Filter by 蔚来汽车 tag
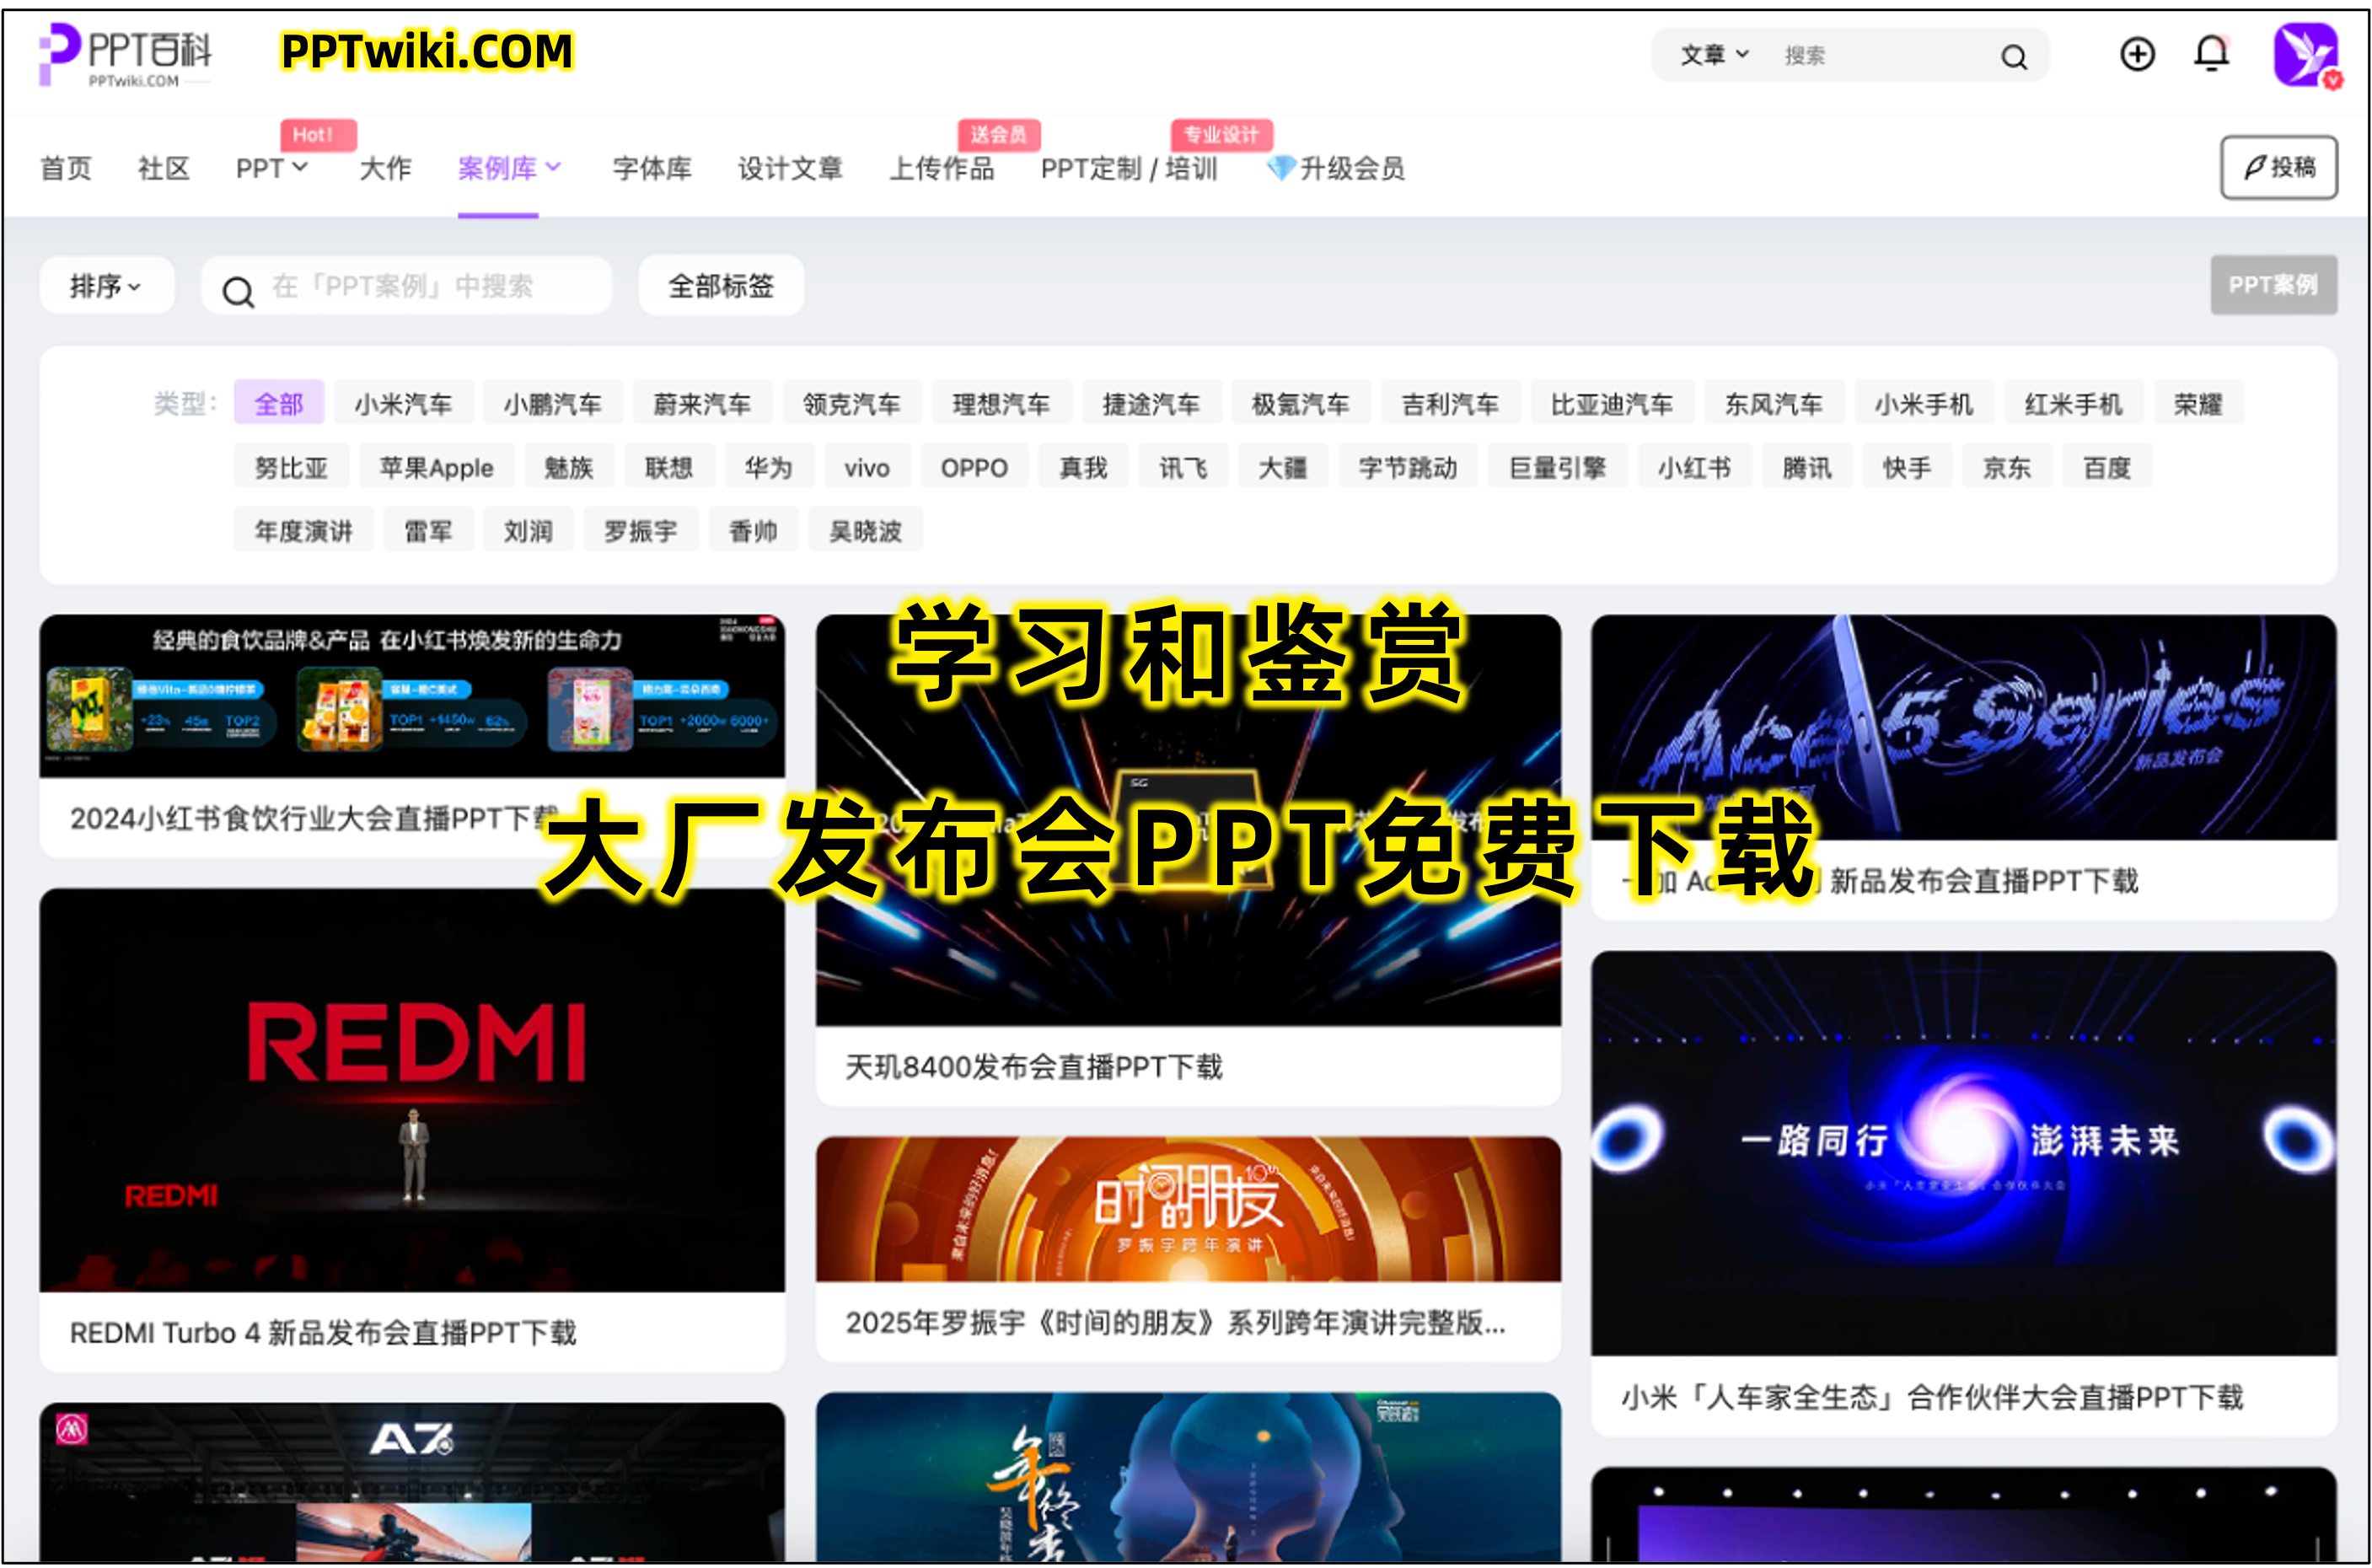Screen dimensions: 2372x1568 point(702,403)
